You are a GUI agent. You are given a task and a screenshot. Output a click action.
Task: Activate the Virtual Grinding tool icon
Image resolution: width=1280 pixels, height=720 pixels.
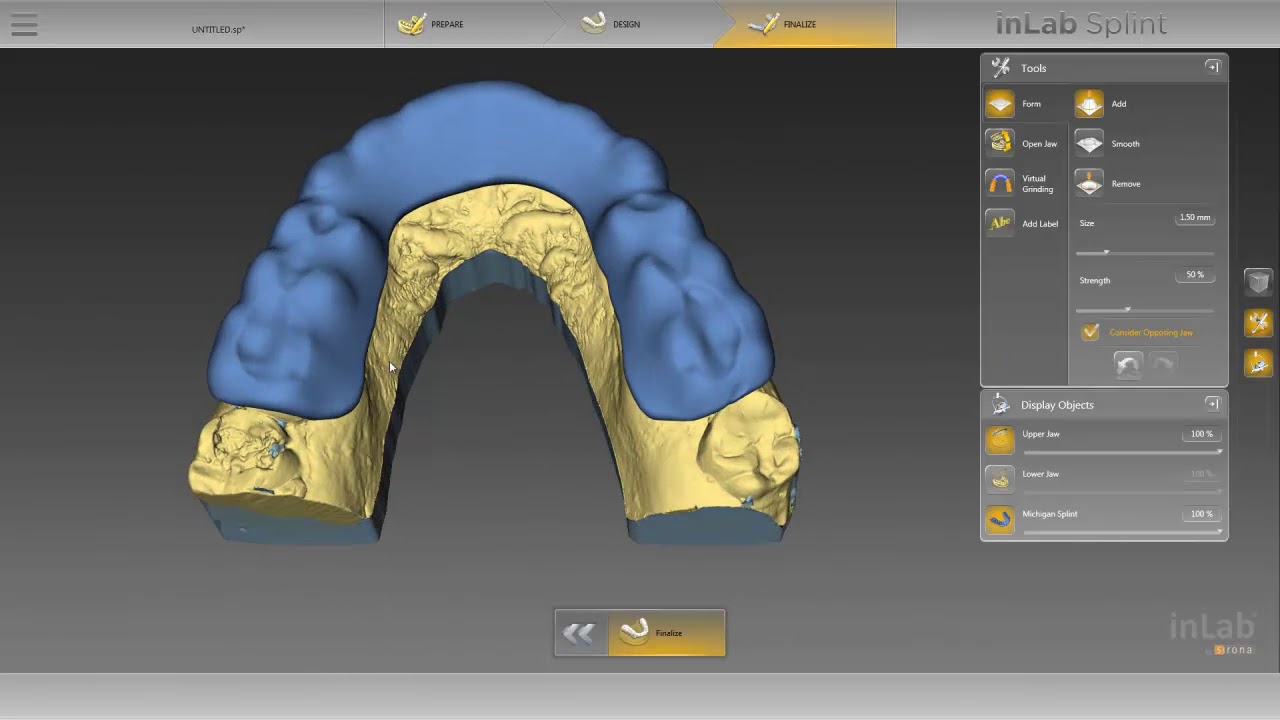[1000, 183]
